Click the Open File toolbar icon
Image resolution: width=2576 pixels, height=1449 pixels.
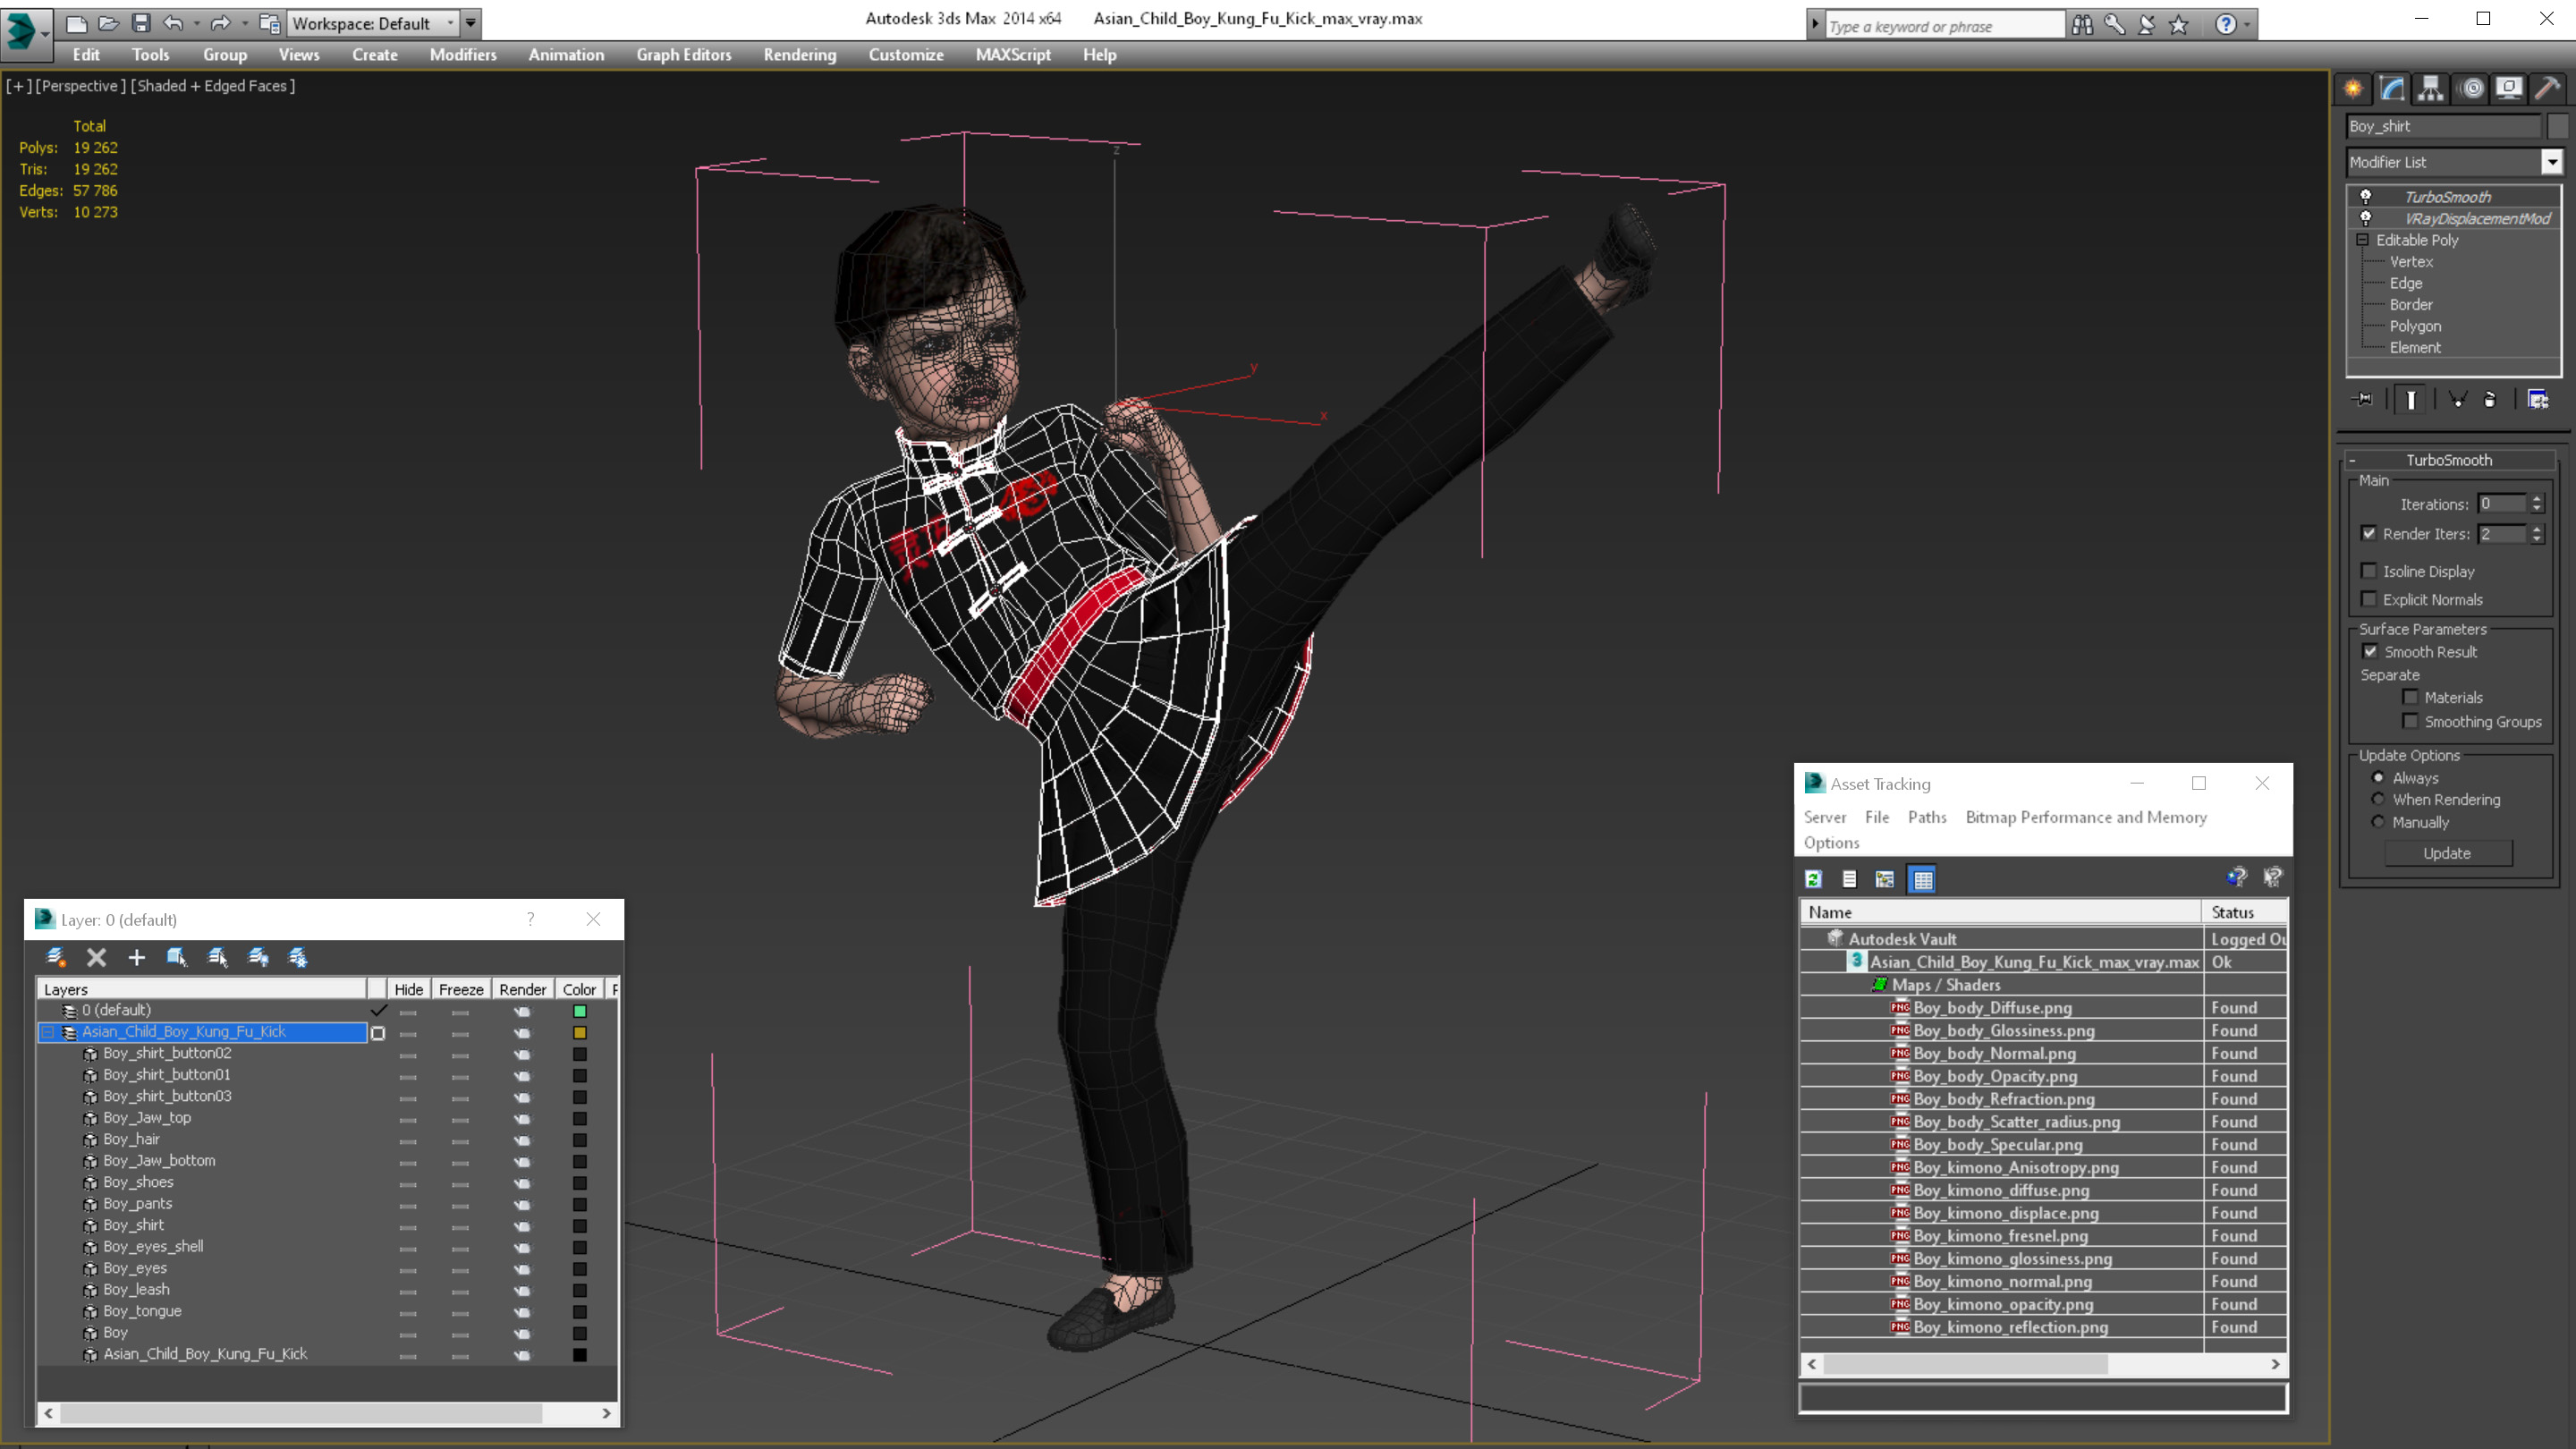(x=109, y=23)
